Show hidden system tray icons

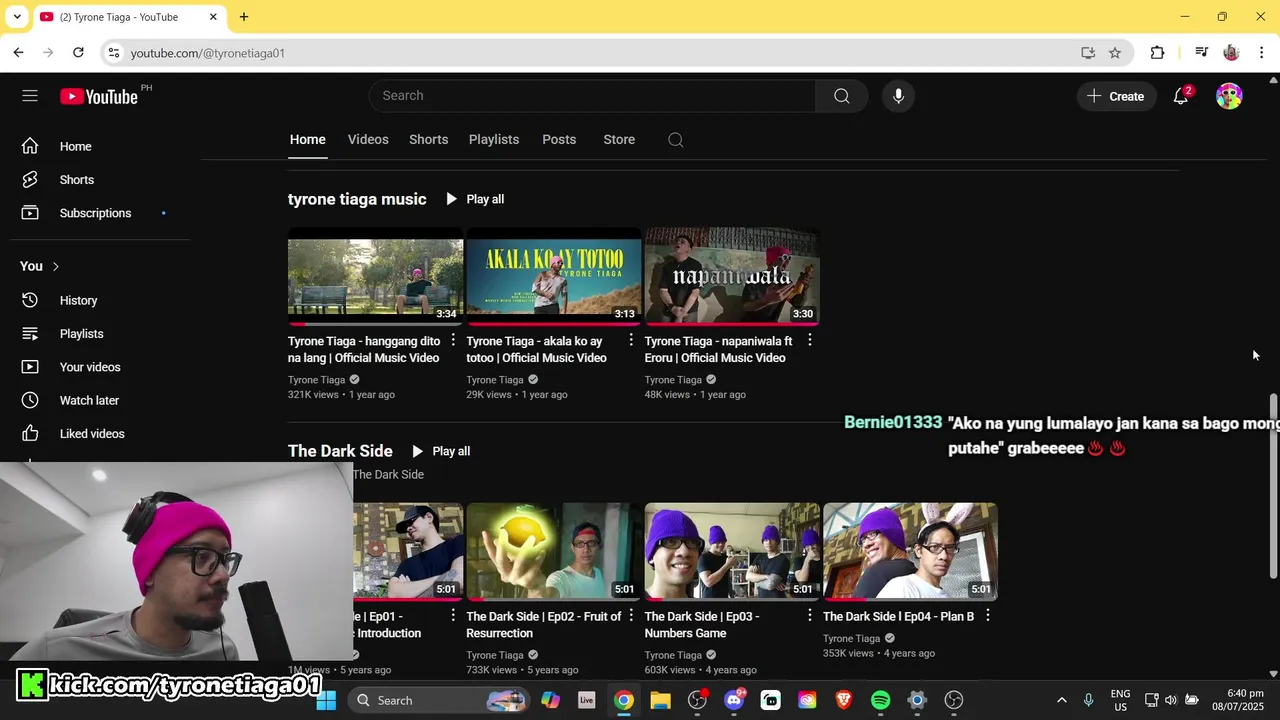click(1061, 700)
